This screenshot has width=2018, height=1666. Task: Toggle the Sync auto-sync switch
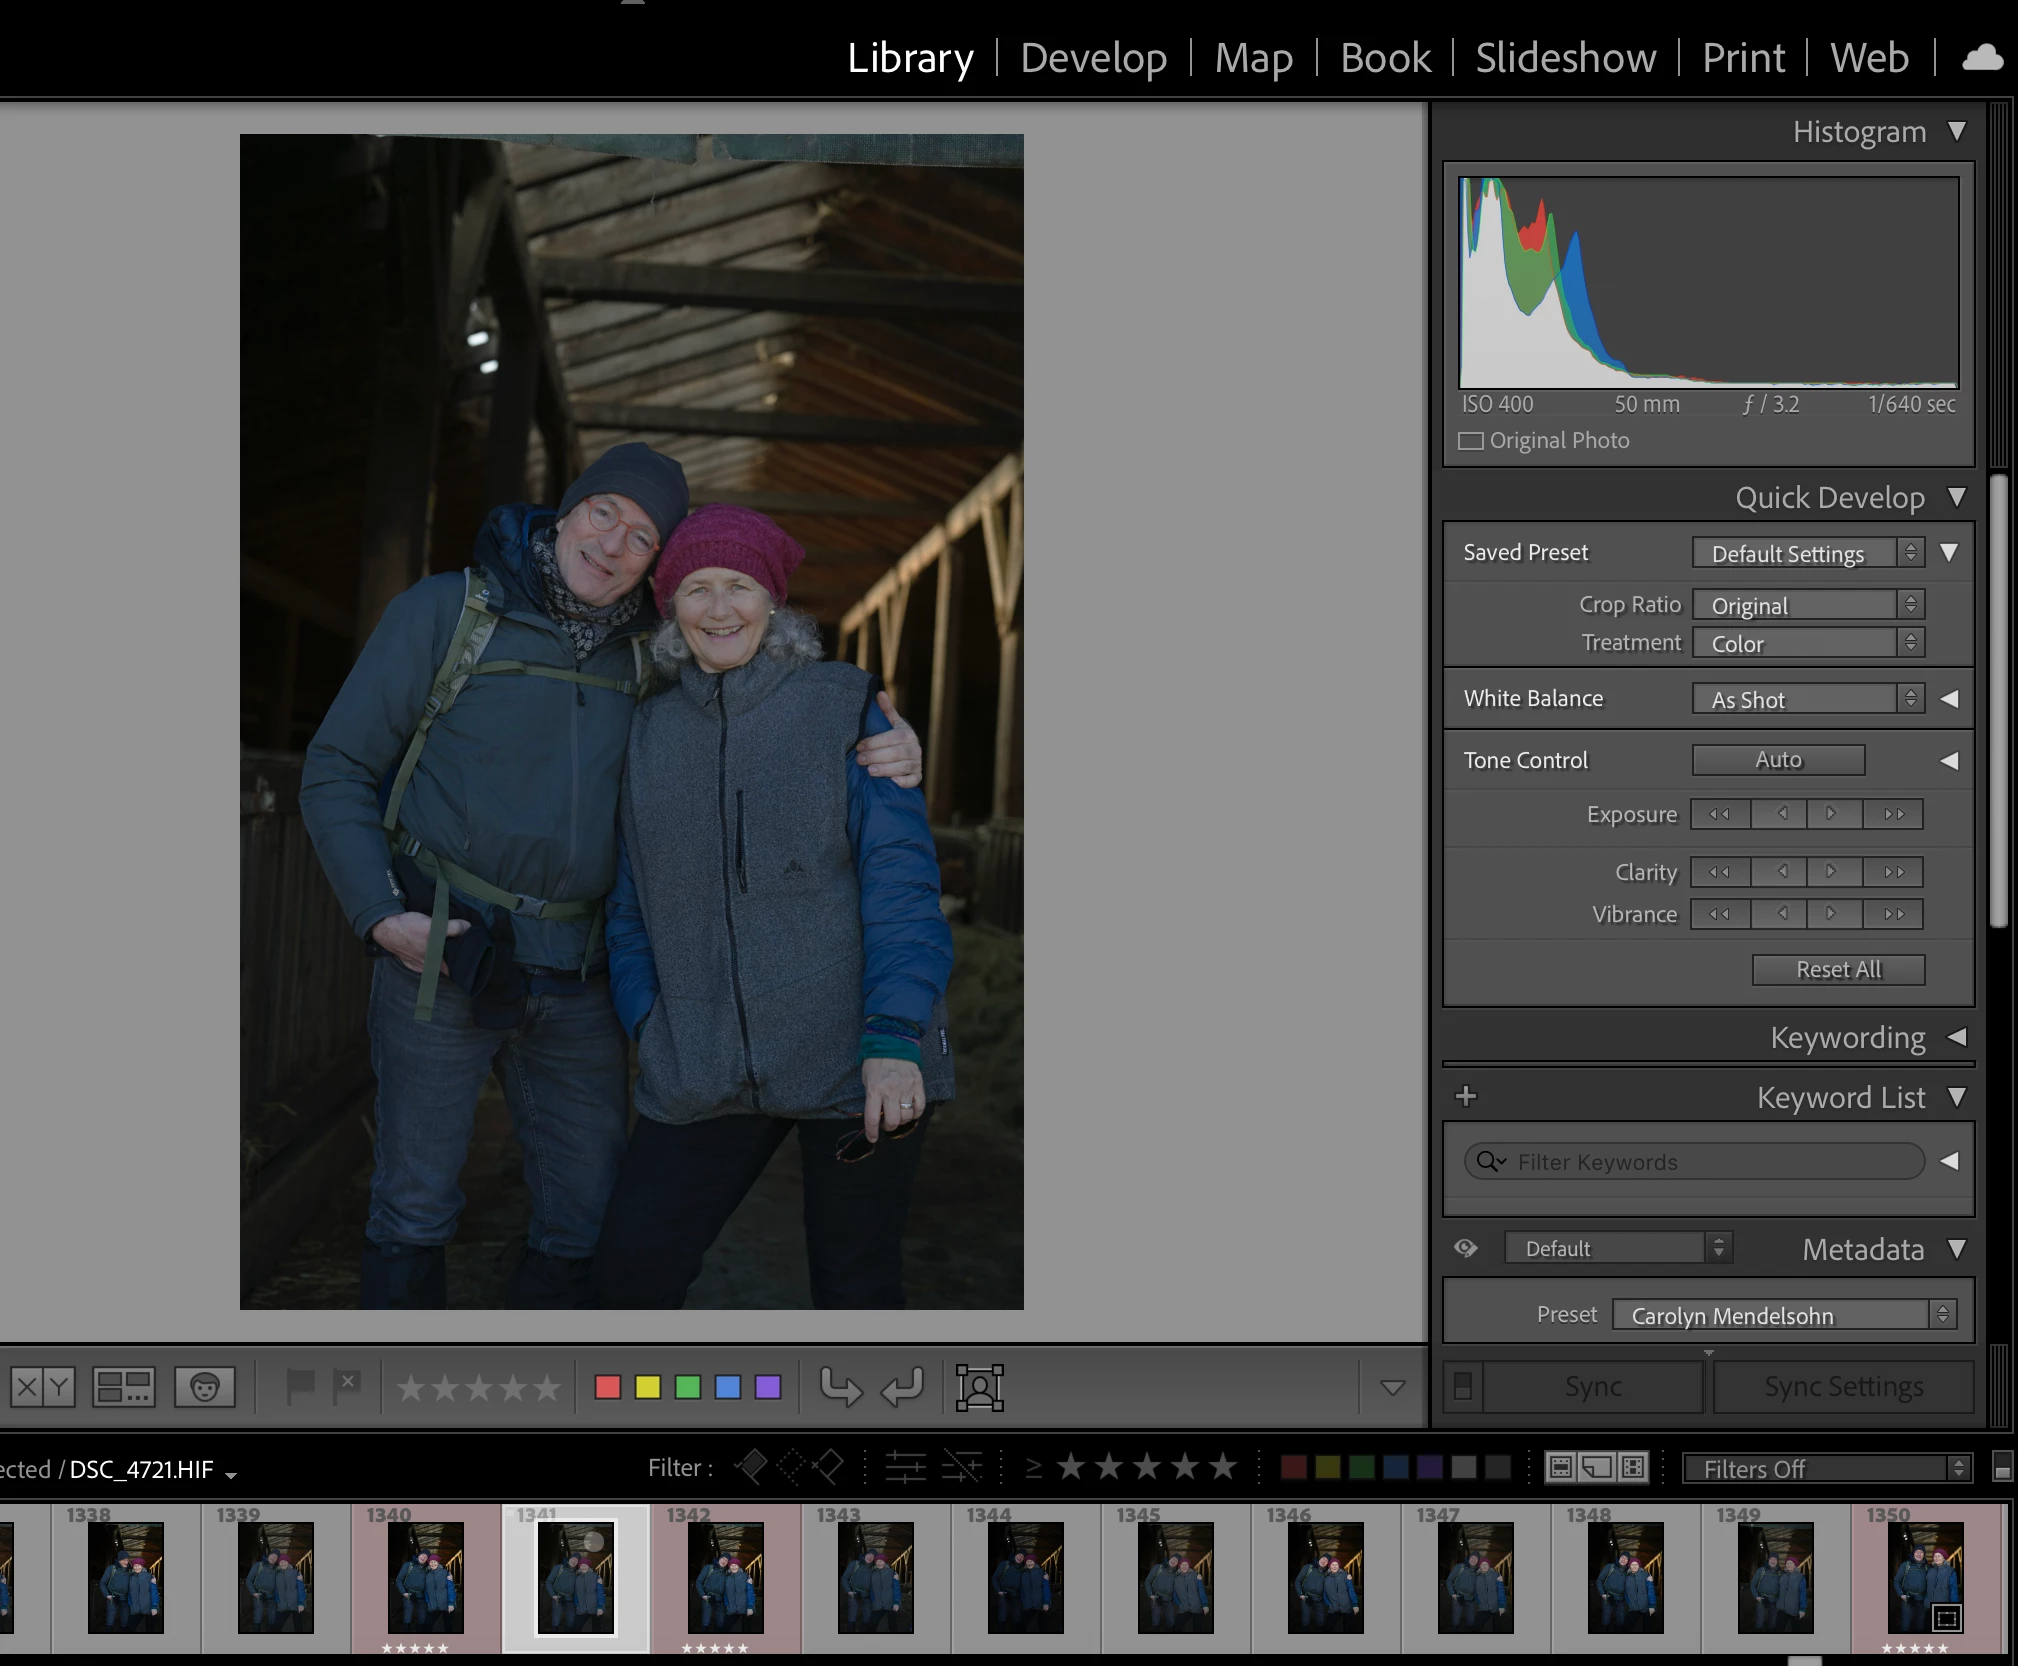[1462, 1386]
